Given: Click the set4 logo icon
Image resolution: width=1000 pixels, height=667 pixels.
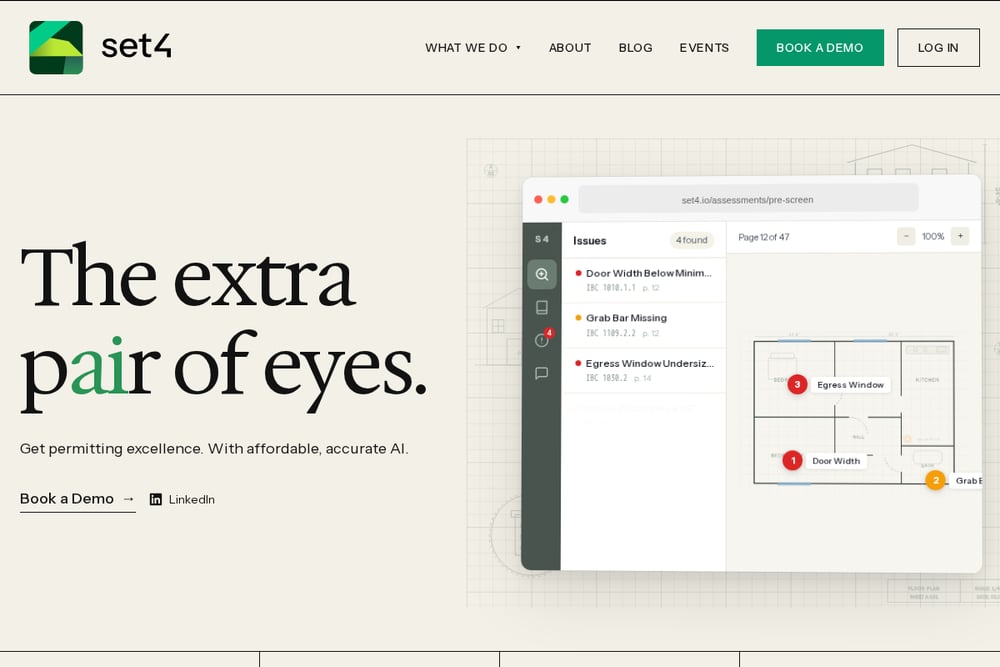Looking at the screenshot, I should (x=56, y=48).
